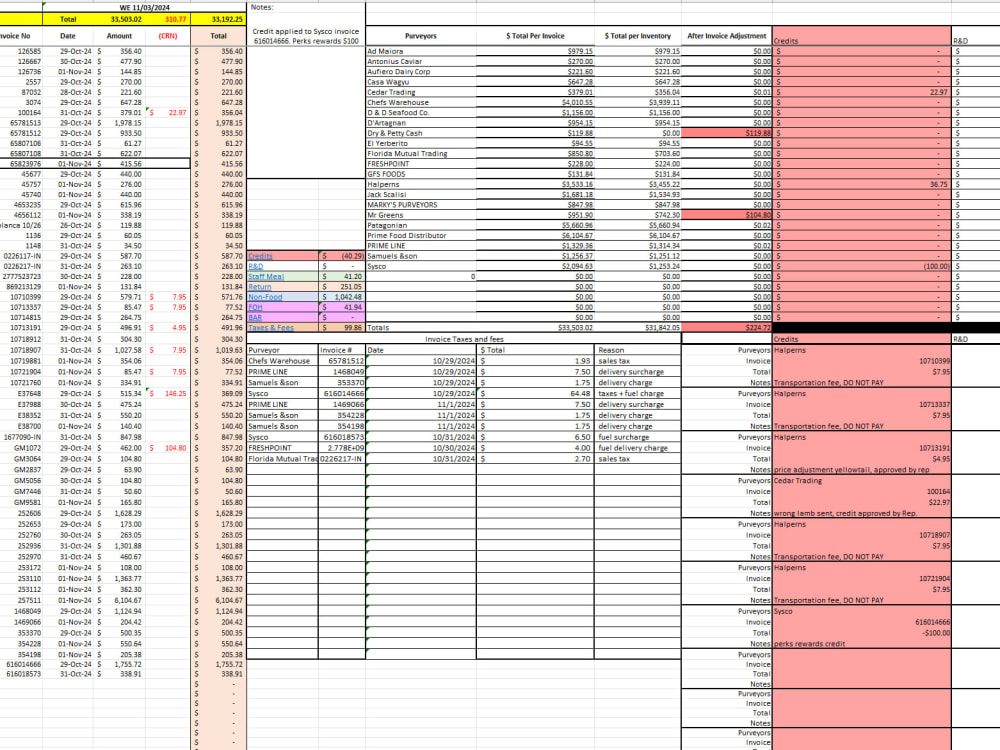Open the R&D link under Credits
The height and width of the screenshot is (750, 1000).
click(255, 266)
